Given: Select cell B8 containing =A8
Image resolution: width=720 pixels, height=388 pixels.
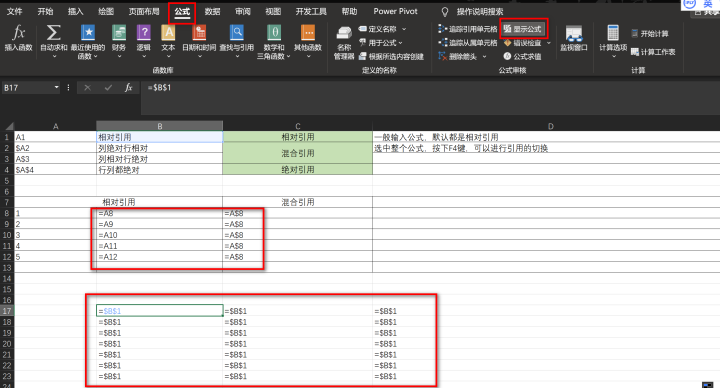Looking at the screenshot, I should [x=159, y=213].
